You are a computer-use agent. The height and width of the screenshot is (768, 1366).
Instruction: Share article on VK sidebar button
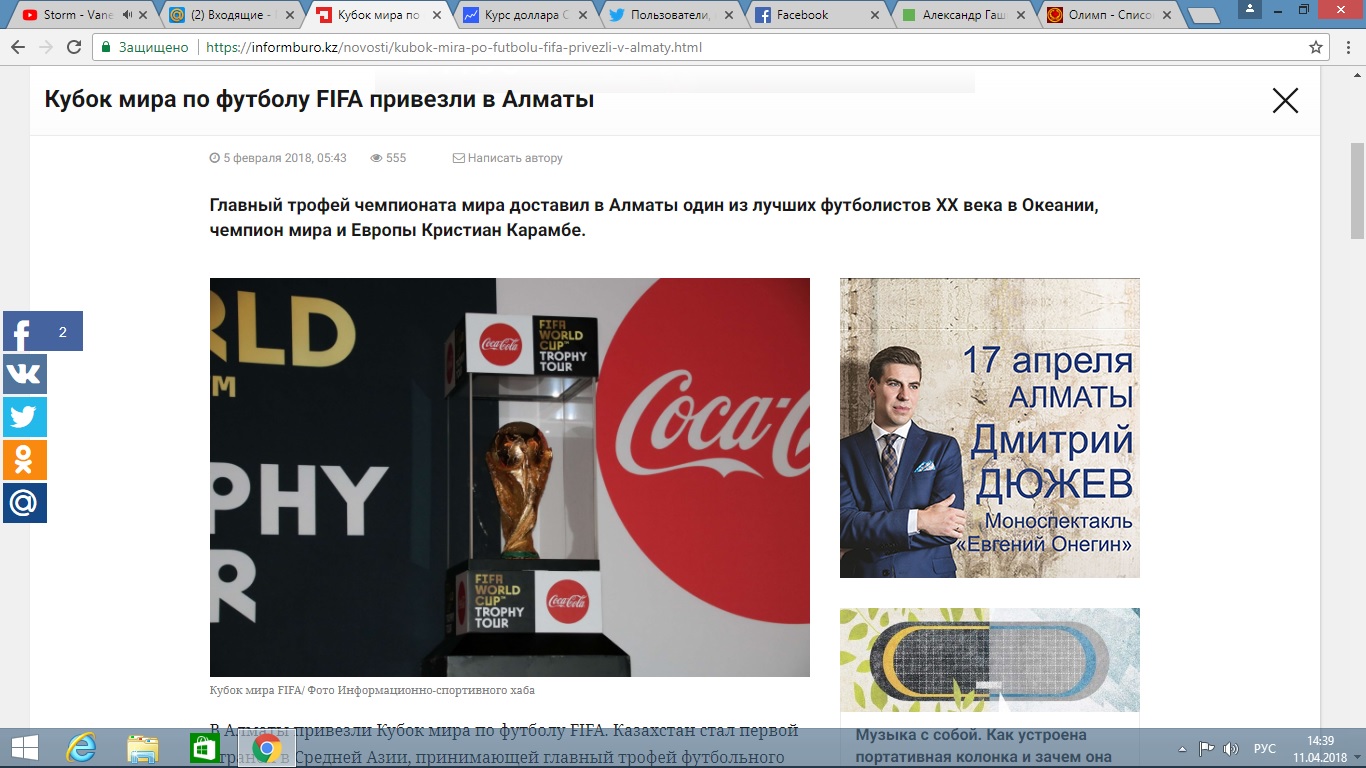(25, 374)
